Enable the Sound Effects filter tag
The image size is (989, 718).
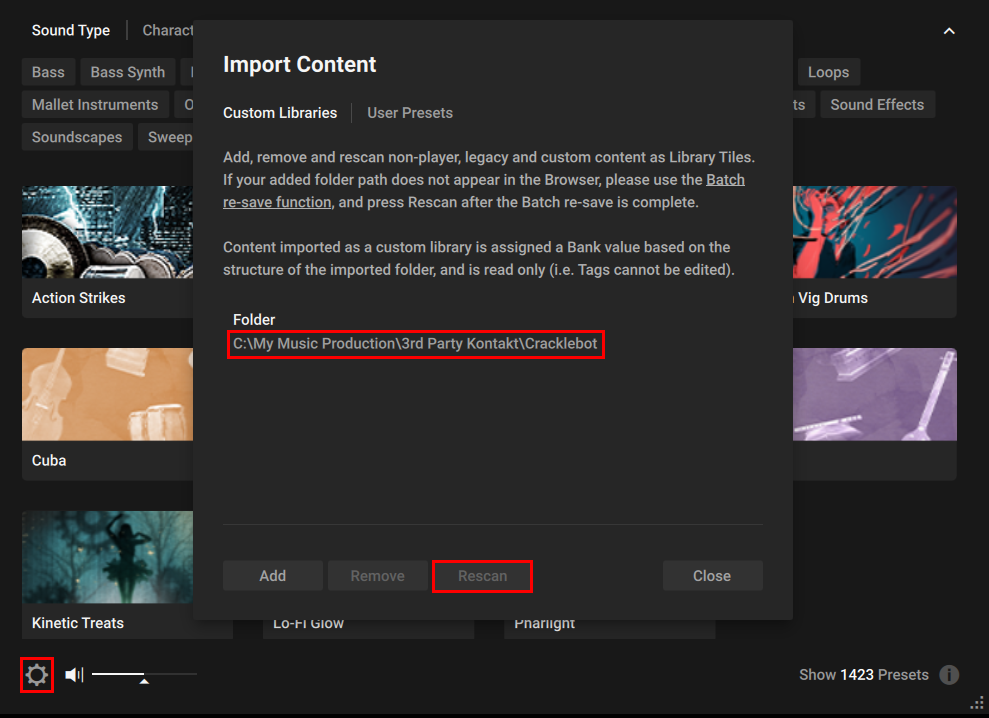(877, 105)
